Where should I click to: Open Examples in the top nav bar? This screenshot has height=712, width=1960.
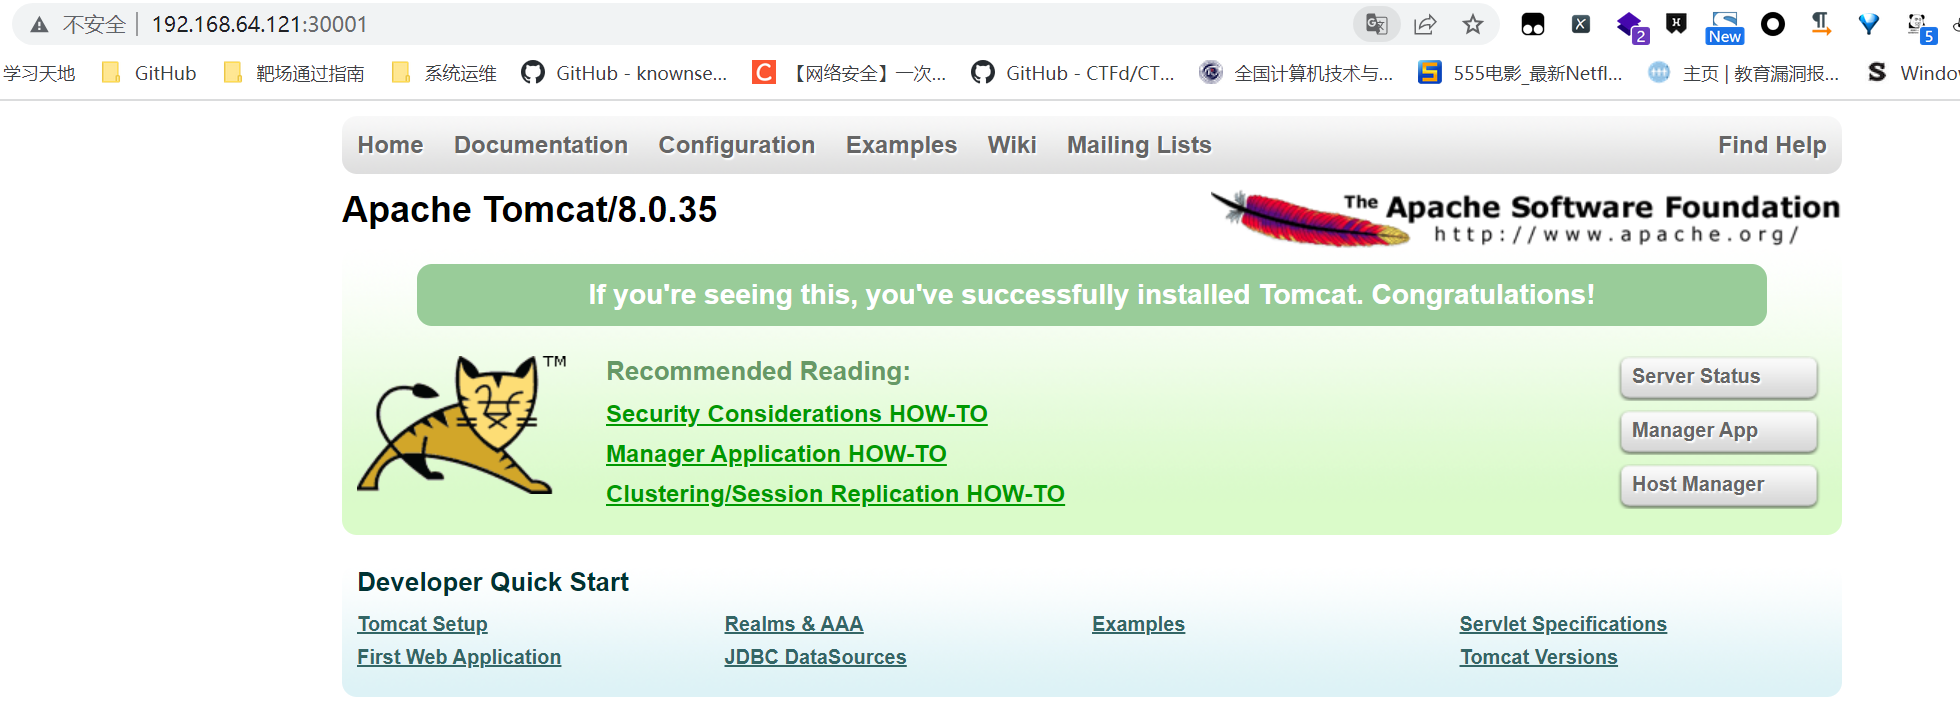[x=901, y=145]
